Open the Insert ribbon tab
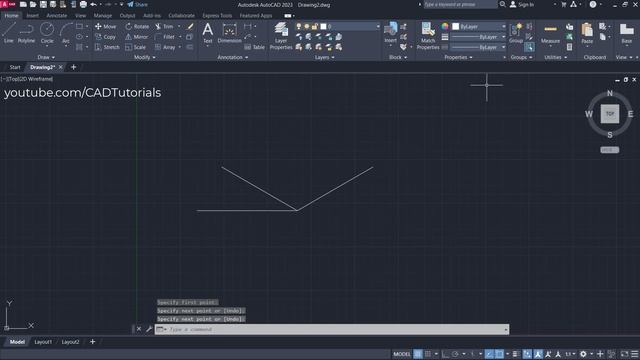 pos(32,16)
